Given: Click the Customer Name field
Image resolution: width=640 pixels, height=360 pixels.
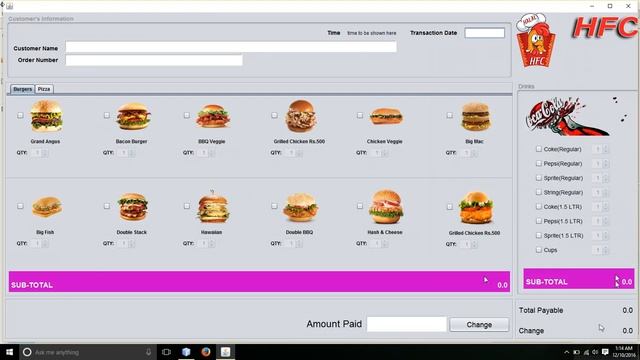Looking at the screenshot, I should click(x=231, y=47).
